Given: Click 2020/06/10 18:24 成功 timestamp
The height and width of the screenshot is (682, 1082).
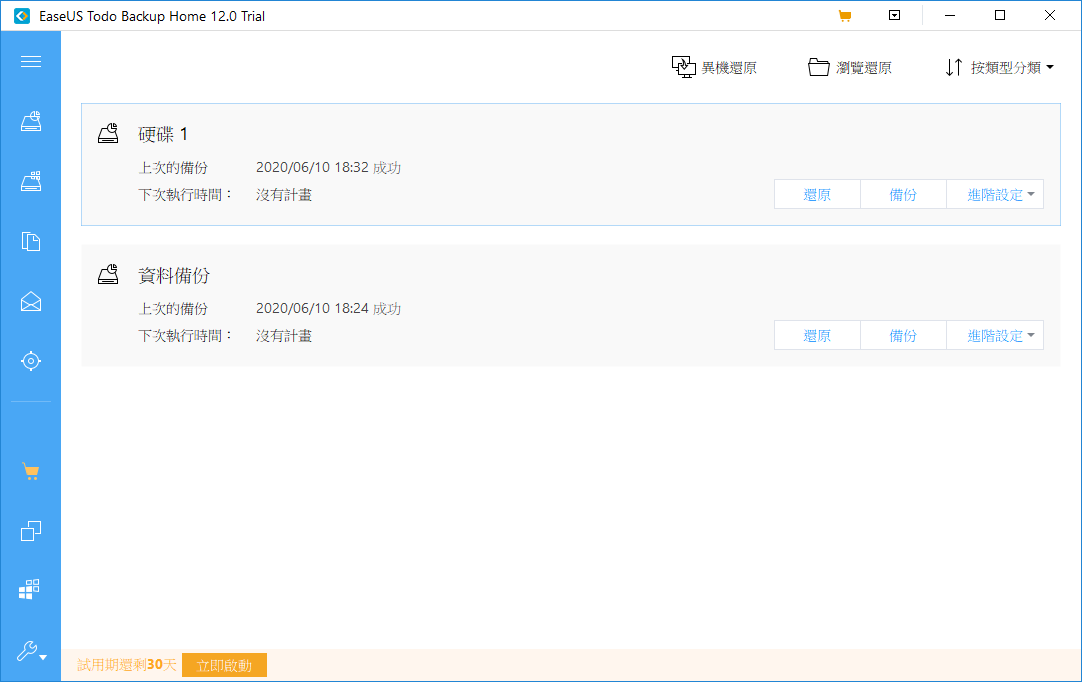Looking at the screenshot, I should 328,309.
